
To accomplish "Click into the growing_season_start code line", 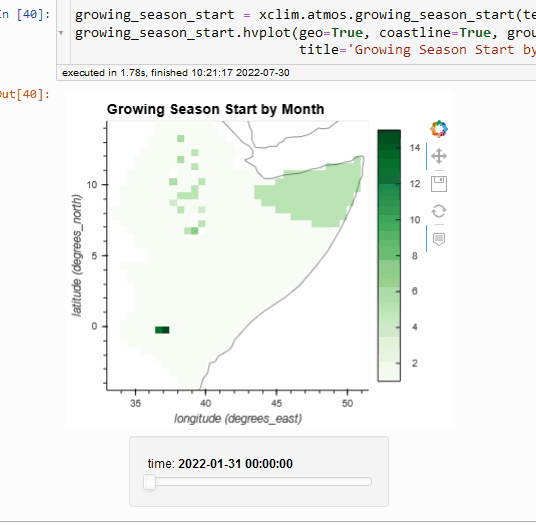I will pos(305,15).
